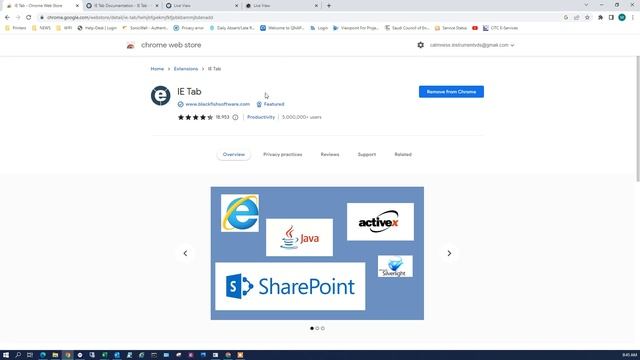This screenshot has width=640, height=360.
Task: Open a new browser tab
Action: (x=329, y=6)
